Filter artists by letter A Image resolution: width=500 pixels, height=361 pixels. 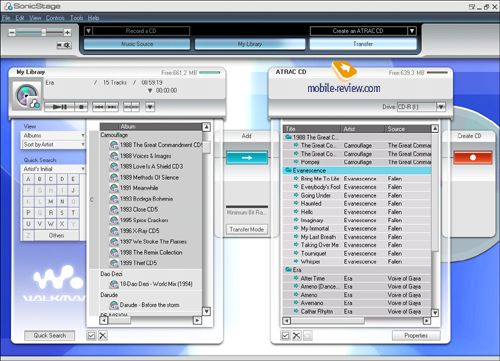pos(28,179)
